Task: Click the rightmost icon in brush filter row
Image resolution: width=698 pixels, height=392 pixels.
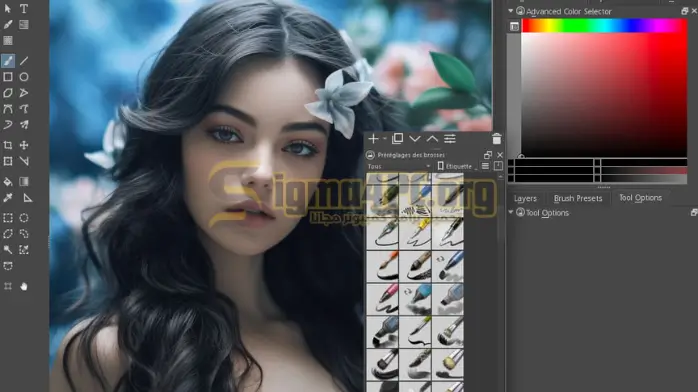Action: (498, 166)
